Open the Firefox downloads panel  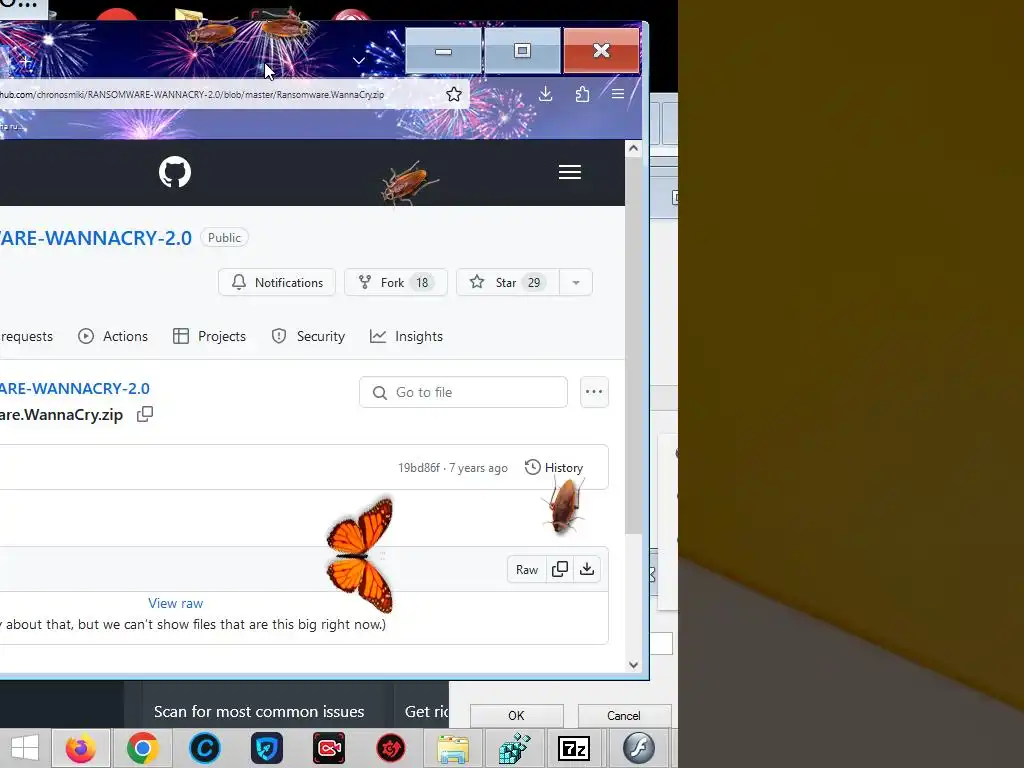(x=545, y=95)
